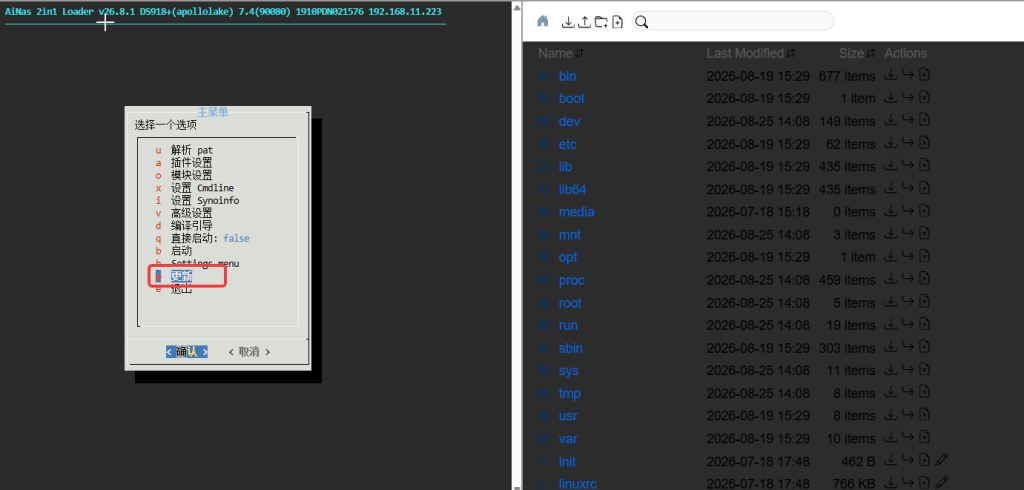Viewport: 1024px width, 490px height.
Task: Click the '677 items' size cell
Action: pos(846,76)
